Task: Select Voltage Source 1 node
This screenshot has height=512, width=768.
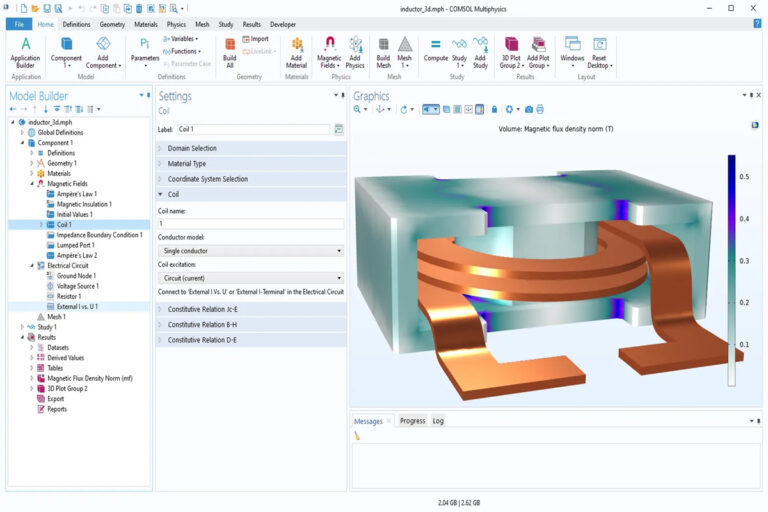Action: [x=77, y=286]
